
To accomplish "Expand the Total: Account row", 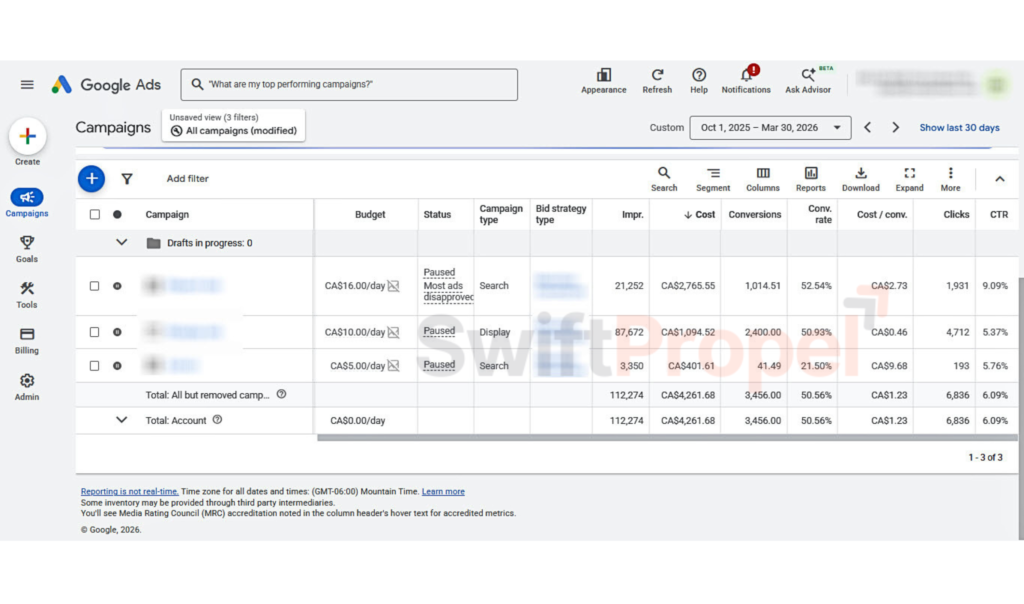I will tap(121, 420).
